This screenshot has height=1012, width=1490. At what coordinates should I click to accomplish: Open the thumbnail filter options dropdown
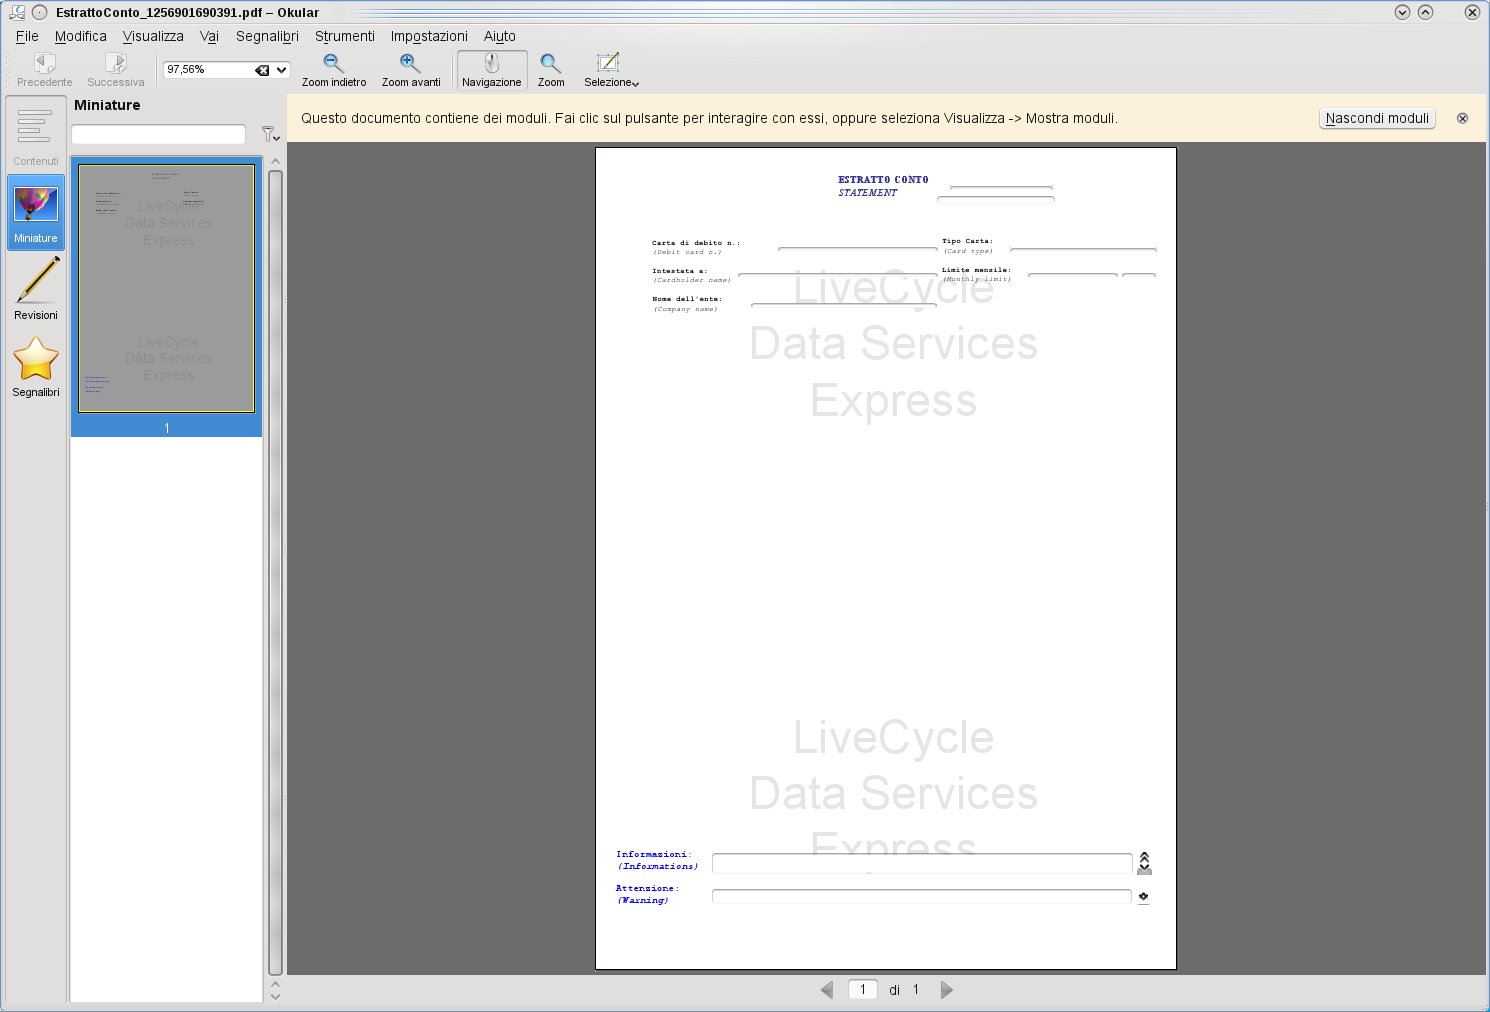(270, 134)
